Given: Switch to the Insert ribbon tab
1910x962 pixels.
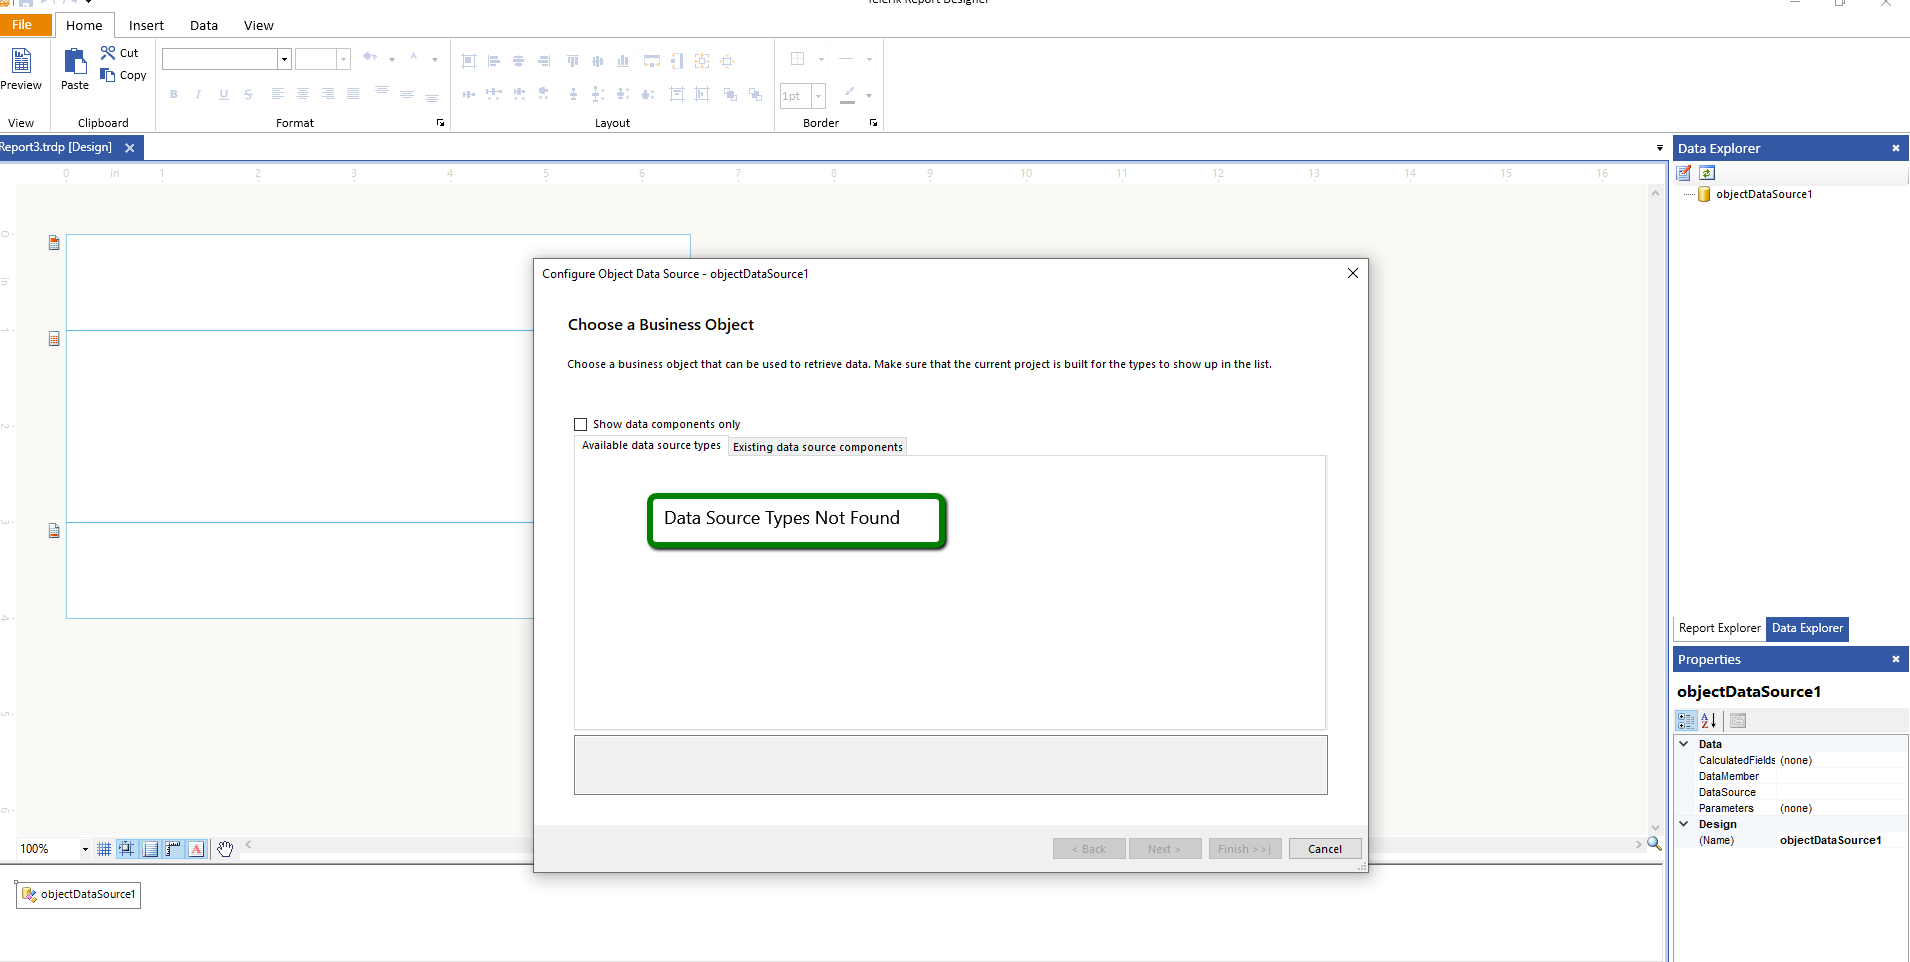Looking at the screenshot, I should 146,25.
